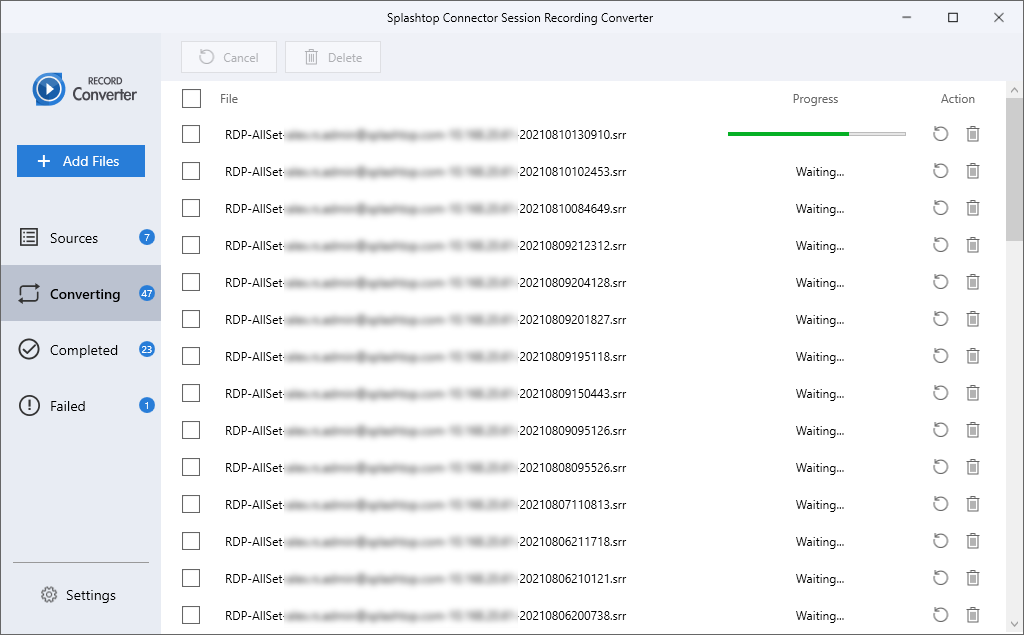Cancel conversion of file ending 20210809195118.srr
Screen dimensions: 1024x635
940,356
